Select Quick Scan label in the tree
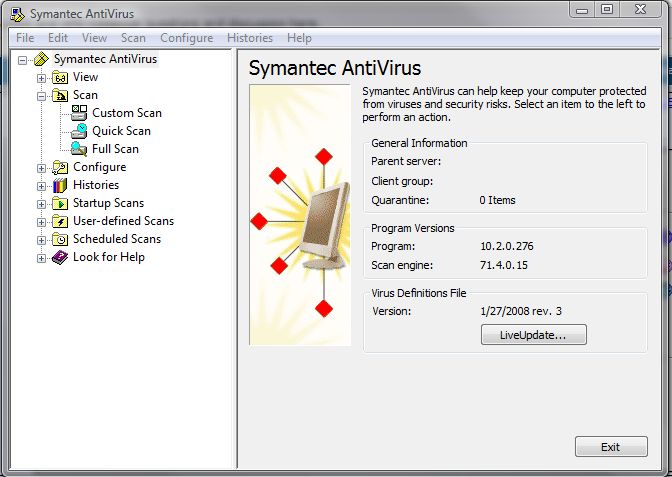The image size is (672, 477). click(121, 131)
